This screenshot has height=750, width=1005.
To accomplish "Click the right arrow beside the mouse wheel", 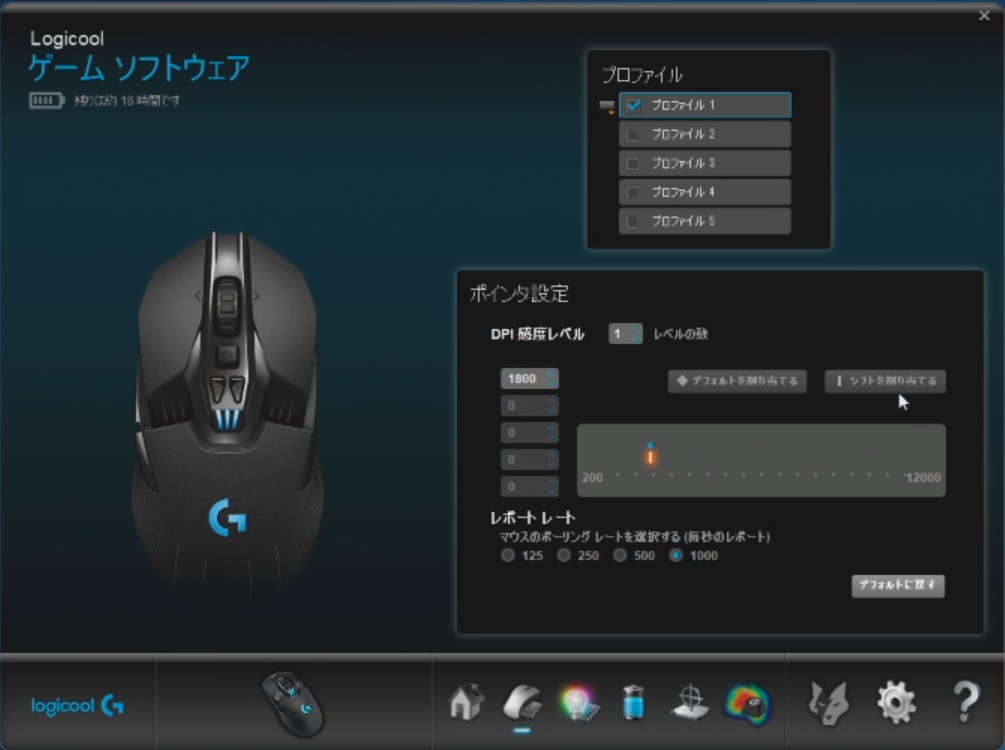I will pyautogui.click(x=256, y=296).
